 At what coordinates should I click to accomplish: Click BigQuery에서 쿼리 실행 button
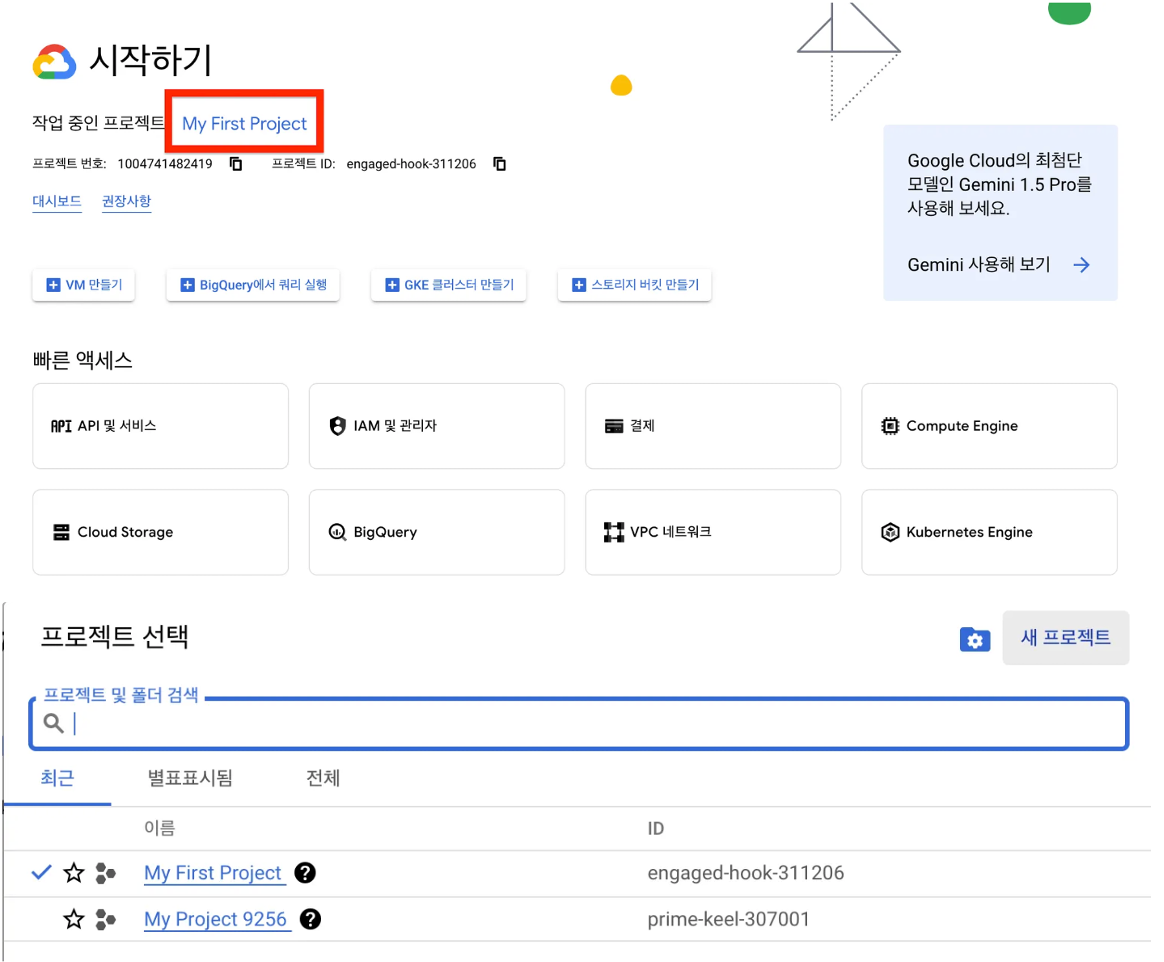[x=253, y=285]
